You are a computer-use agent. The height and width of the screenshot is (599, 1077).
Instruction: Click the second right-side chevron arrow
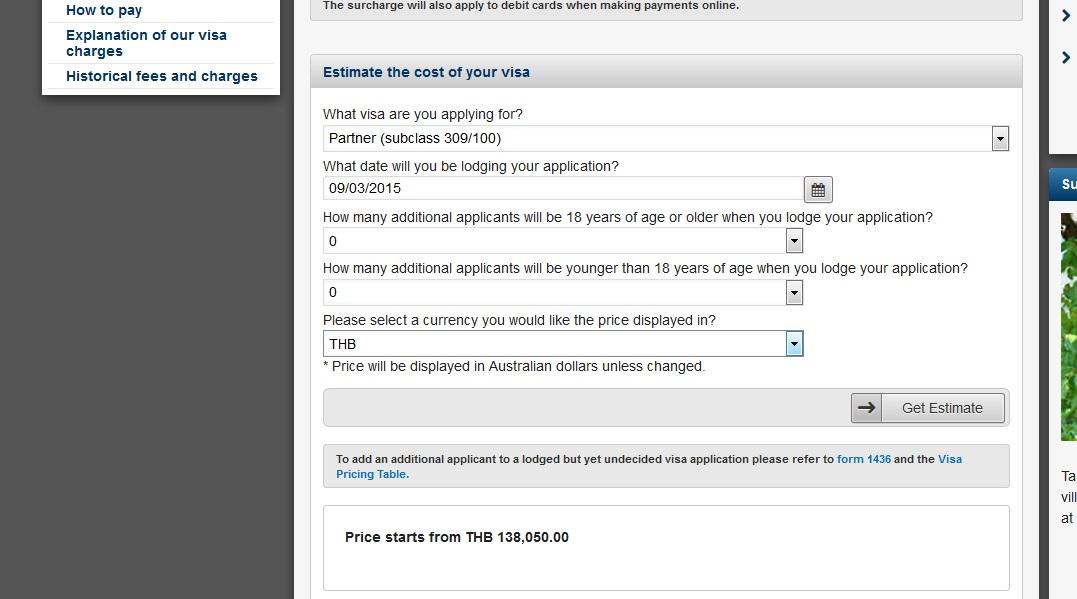[x=1066, y=57]
